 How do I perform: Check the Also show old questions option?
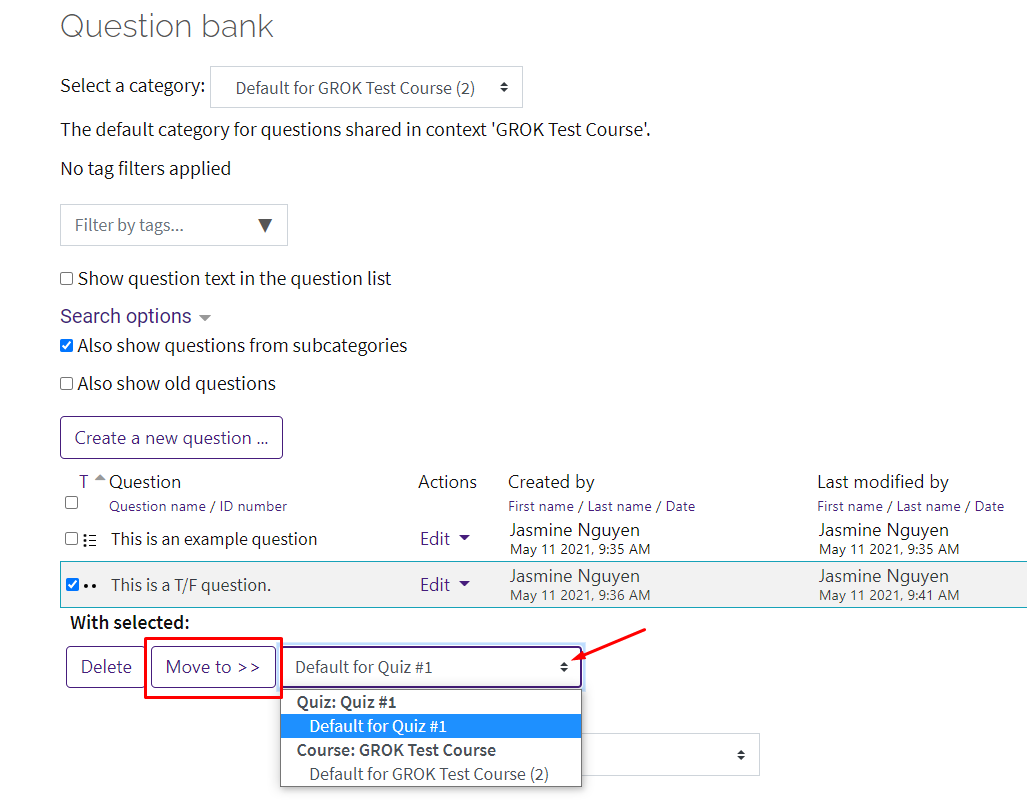(x=66, y=383)
